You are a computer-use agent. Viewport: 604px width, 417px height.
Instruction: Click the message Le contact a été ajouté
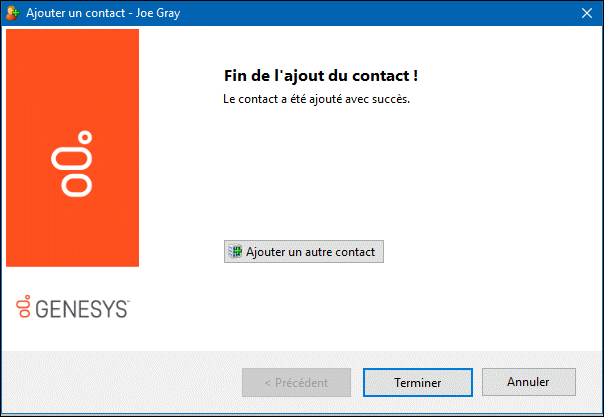click(x=316, y=100)
